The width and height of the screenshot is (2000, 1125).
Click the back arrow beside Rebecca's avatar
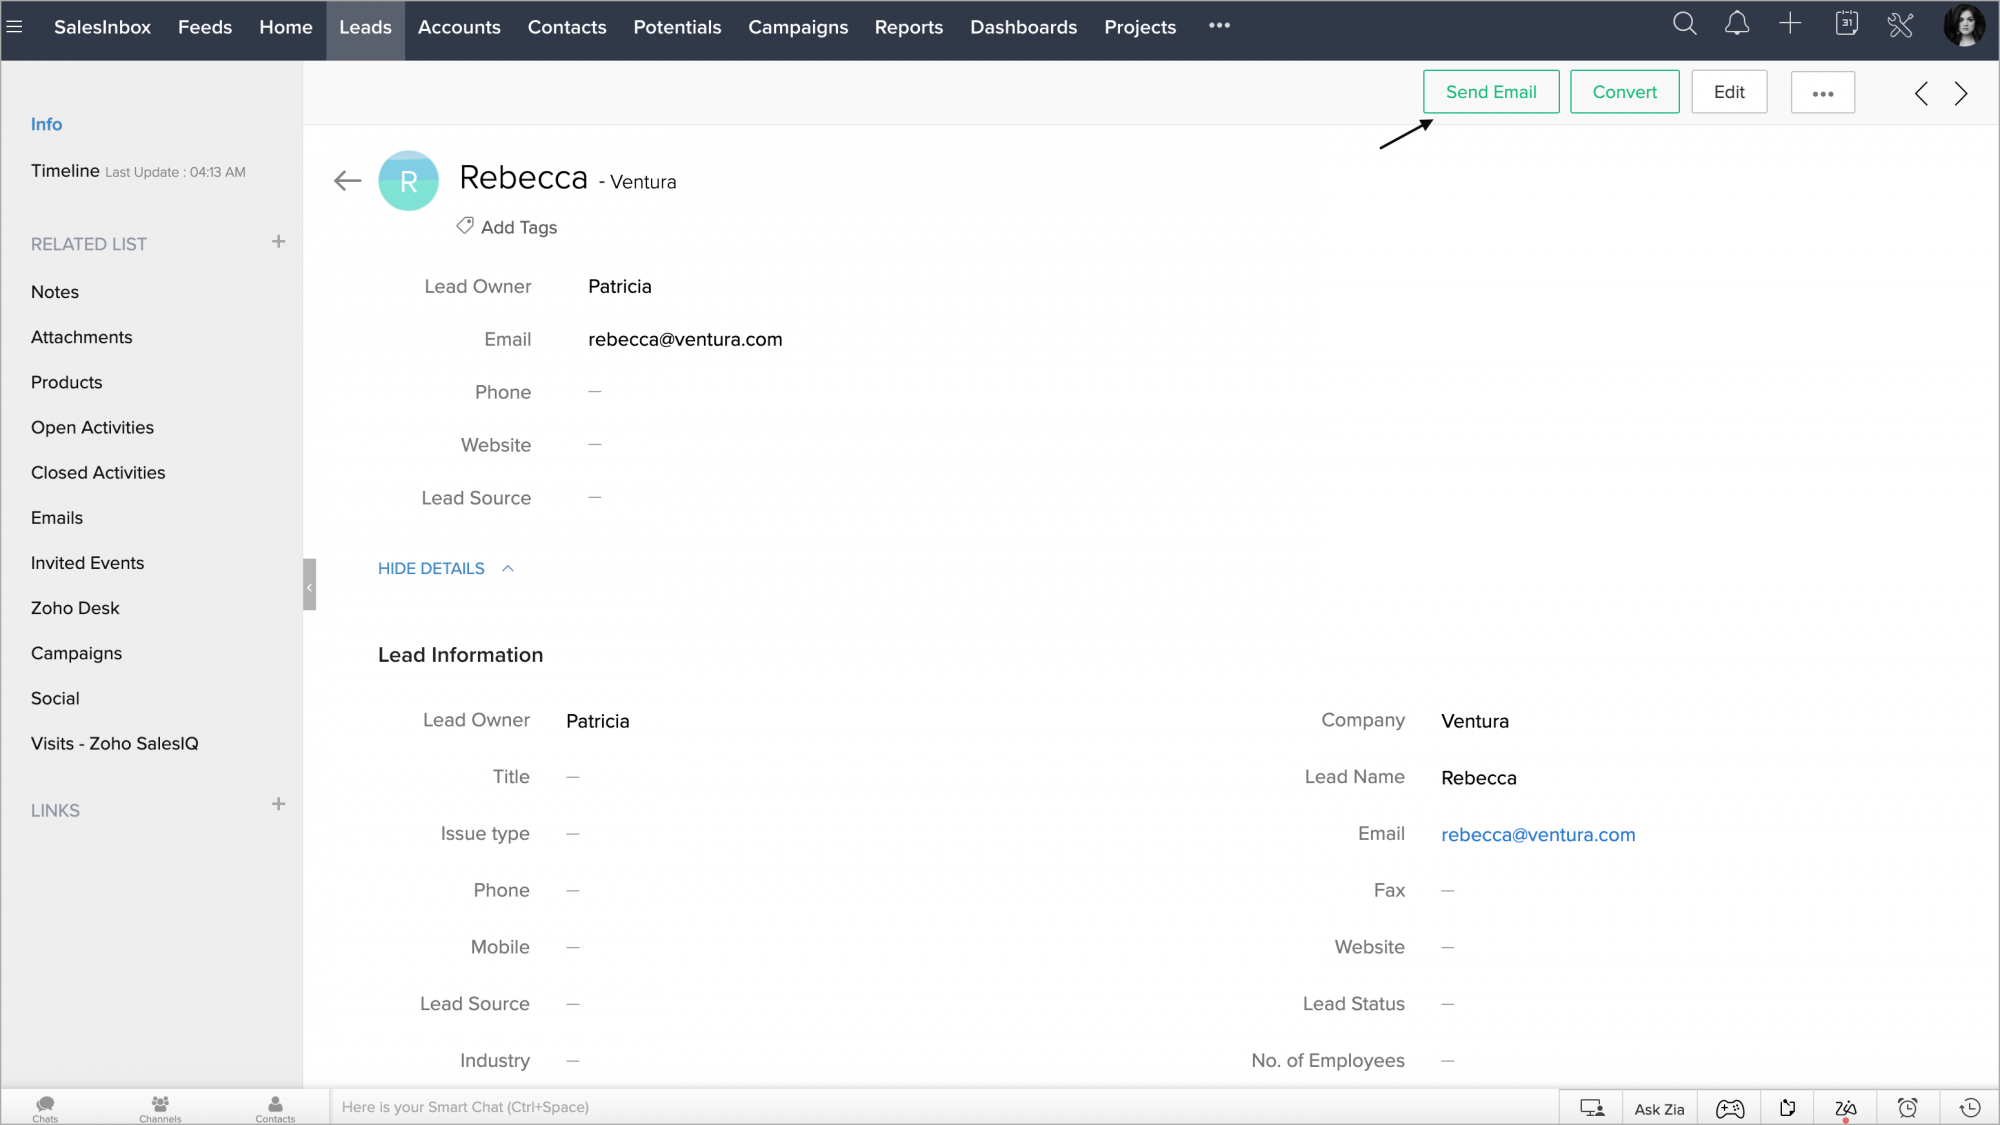(347, 181)
